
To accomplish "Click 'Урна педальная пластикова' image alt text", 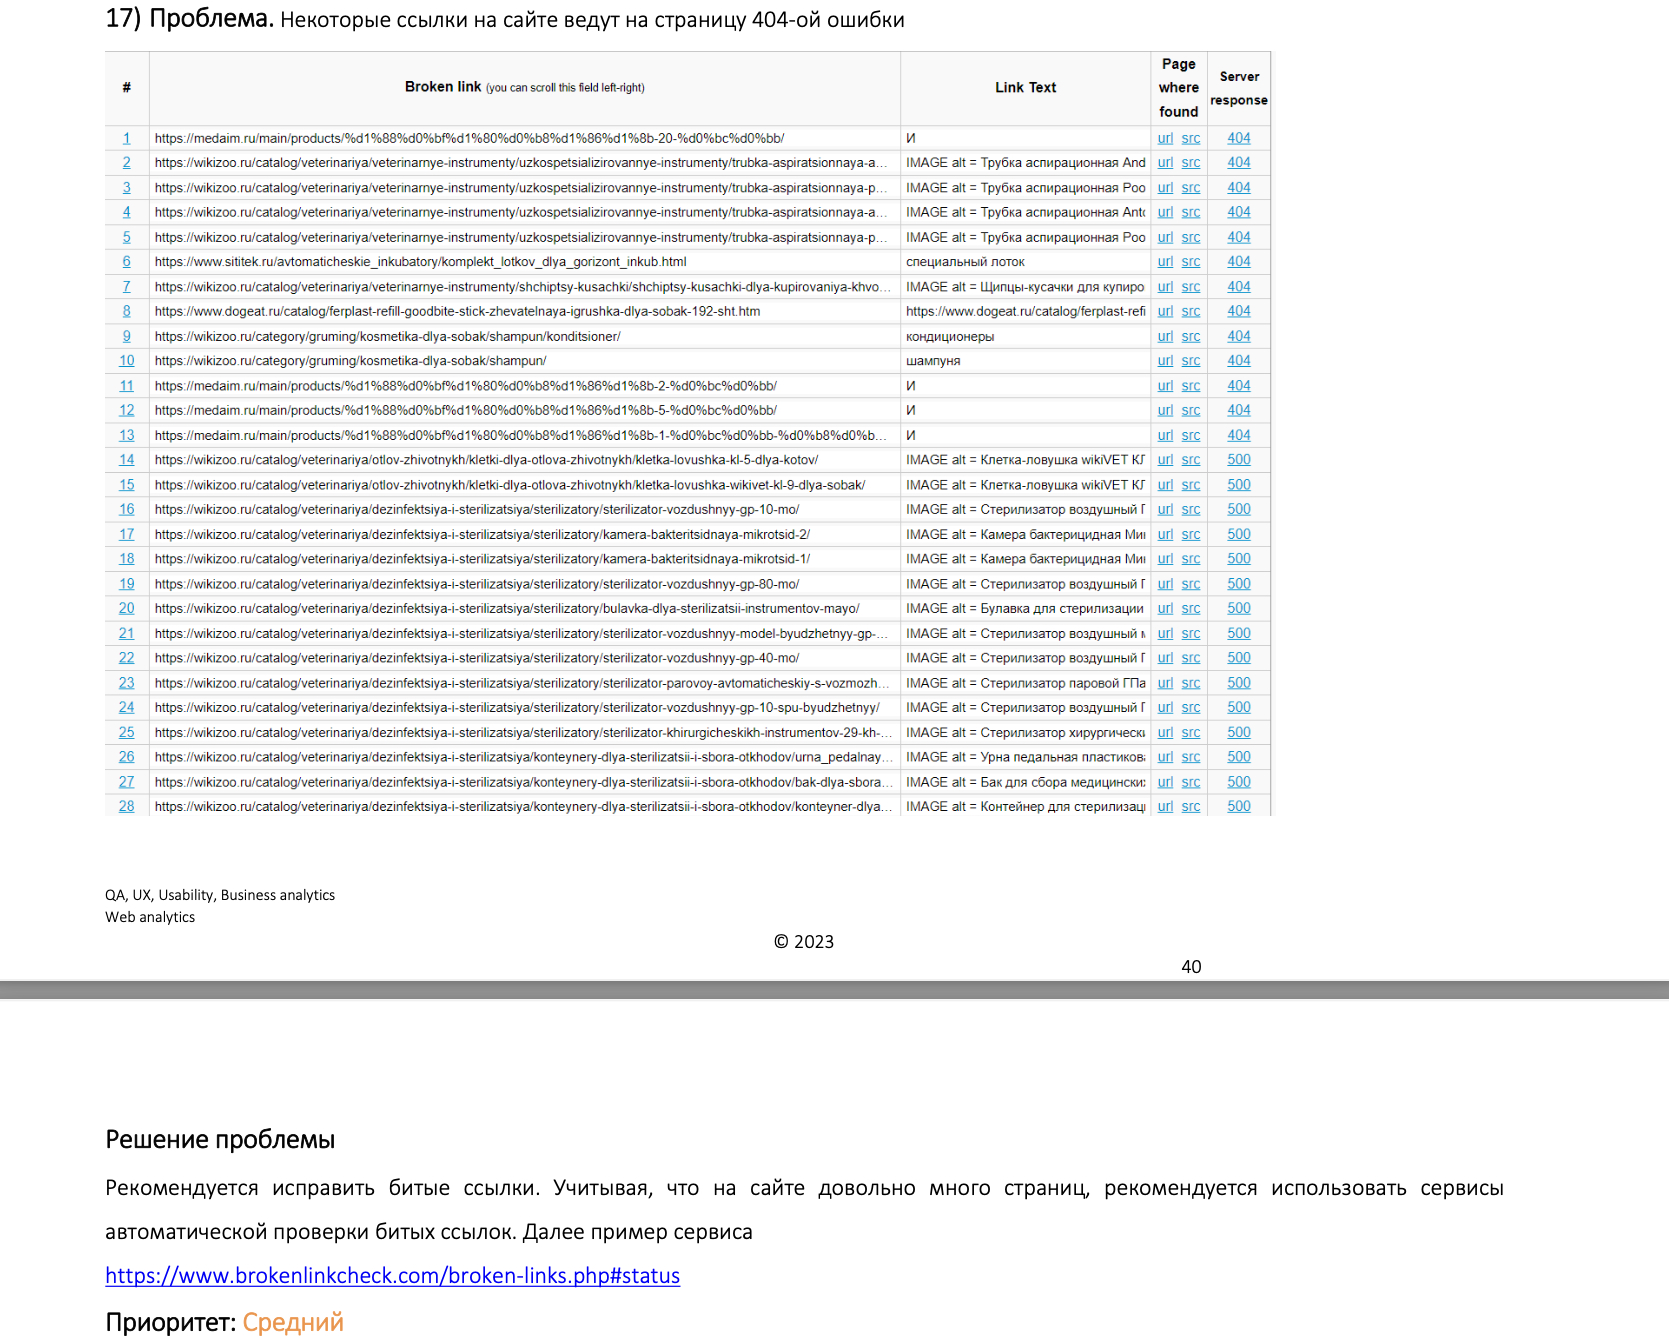I will point(1025,757).
